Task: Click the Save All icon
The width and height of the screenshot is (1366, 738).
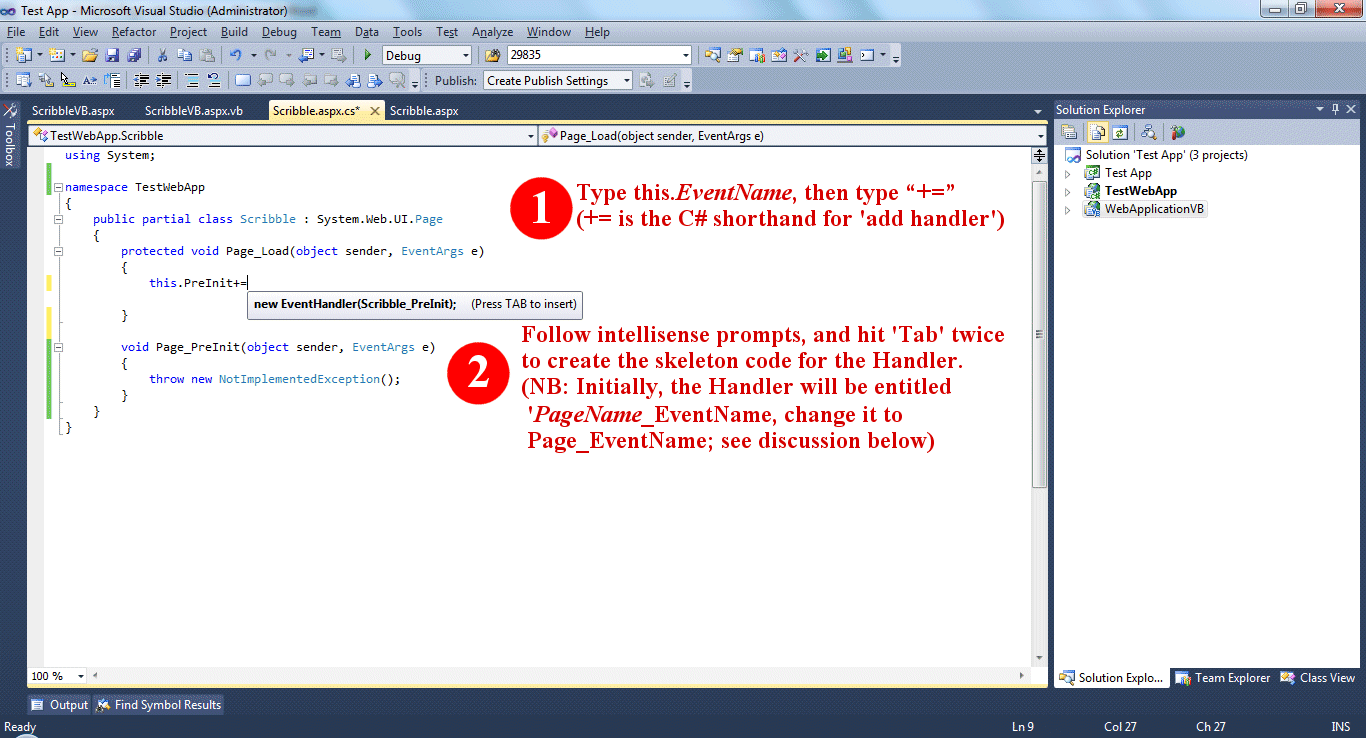Action: (x=134, y=55)
